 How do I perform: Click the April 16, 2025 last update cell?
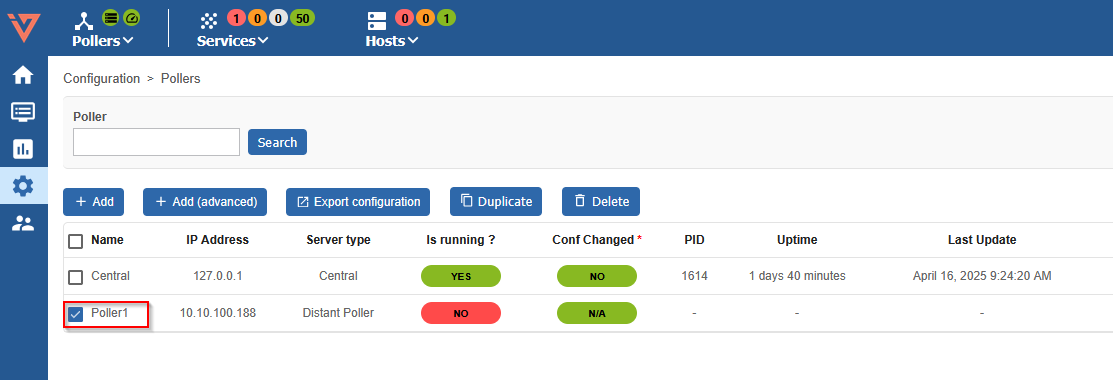pos(982,276)
